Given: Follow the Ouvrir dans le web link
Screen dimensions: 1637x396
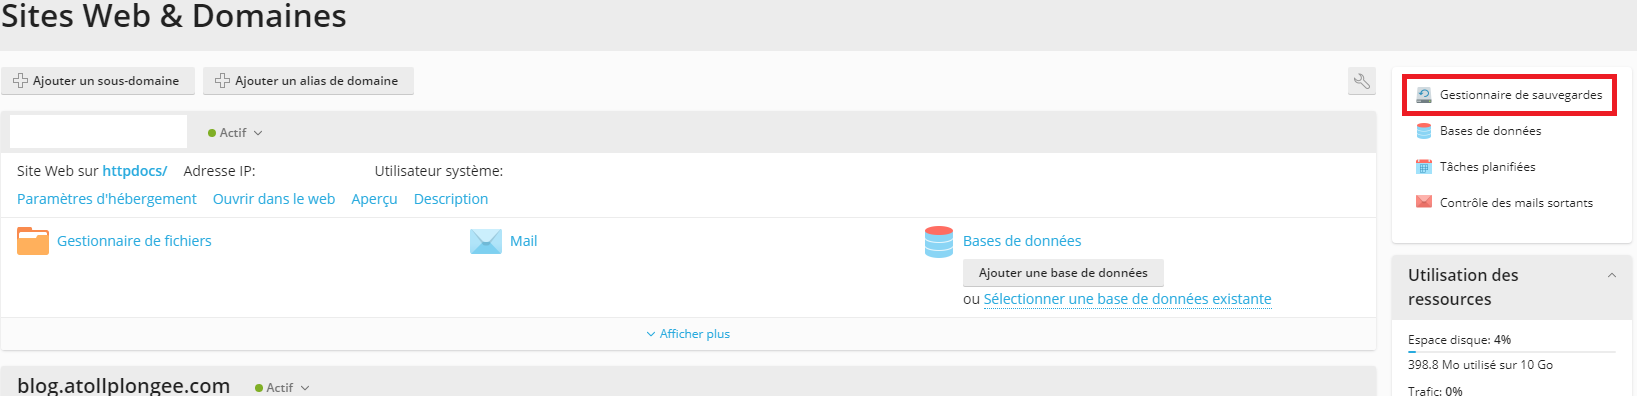Looking at the screenshot, I should point(274,199).
